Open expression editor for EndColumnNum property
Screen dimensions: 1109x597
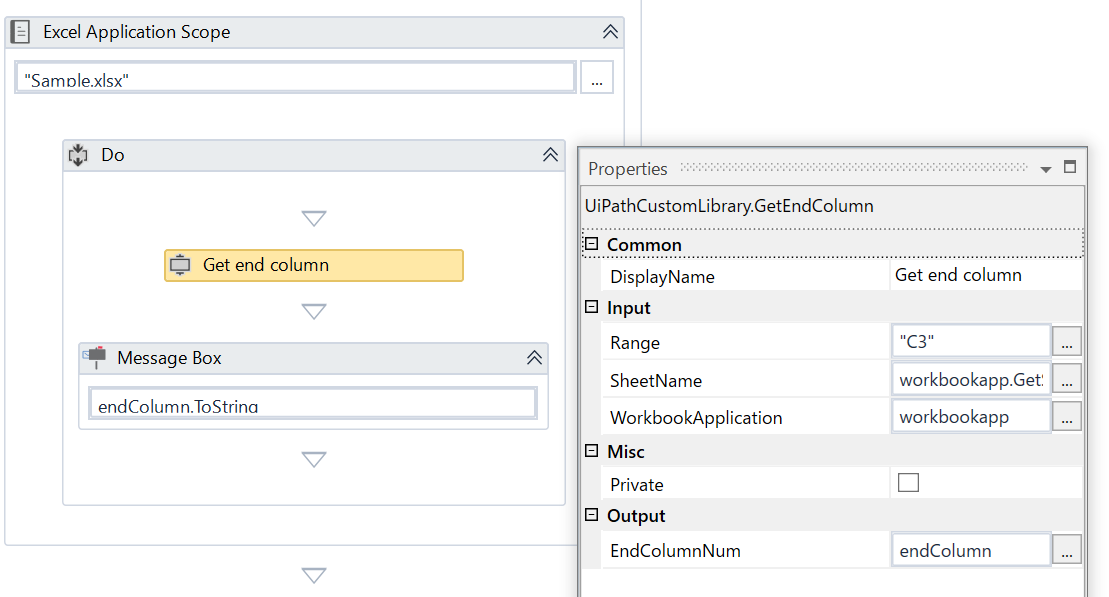(1067, 550)
